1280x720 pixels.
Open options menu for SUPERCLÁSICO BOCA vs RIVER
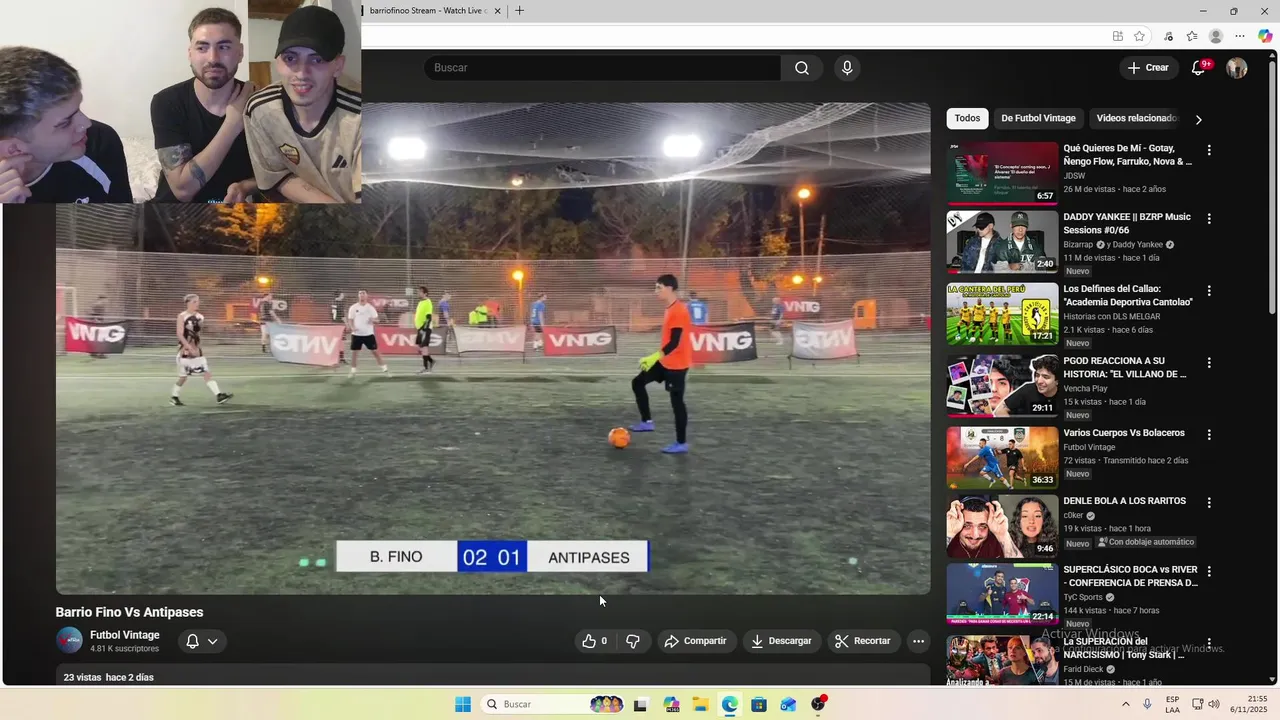1209,572
